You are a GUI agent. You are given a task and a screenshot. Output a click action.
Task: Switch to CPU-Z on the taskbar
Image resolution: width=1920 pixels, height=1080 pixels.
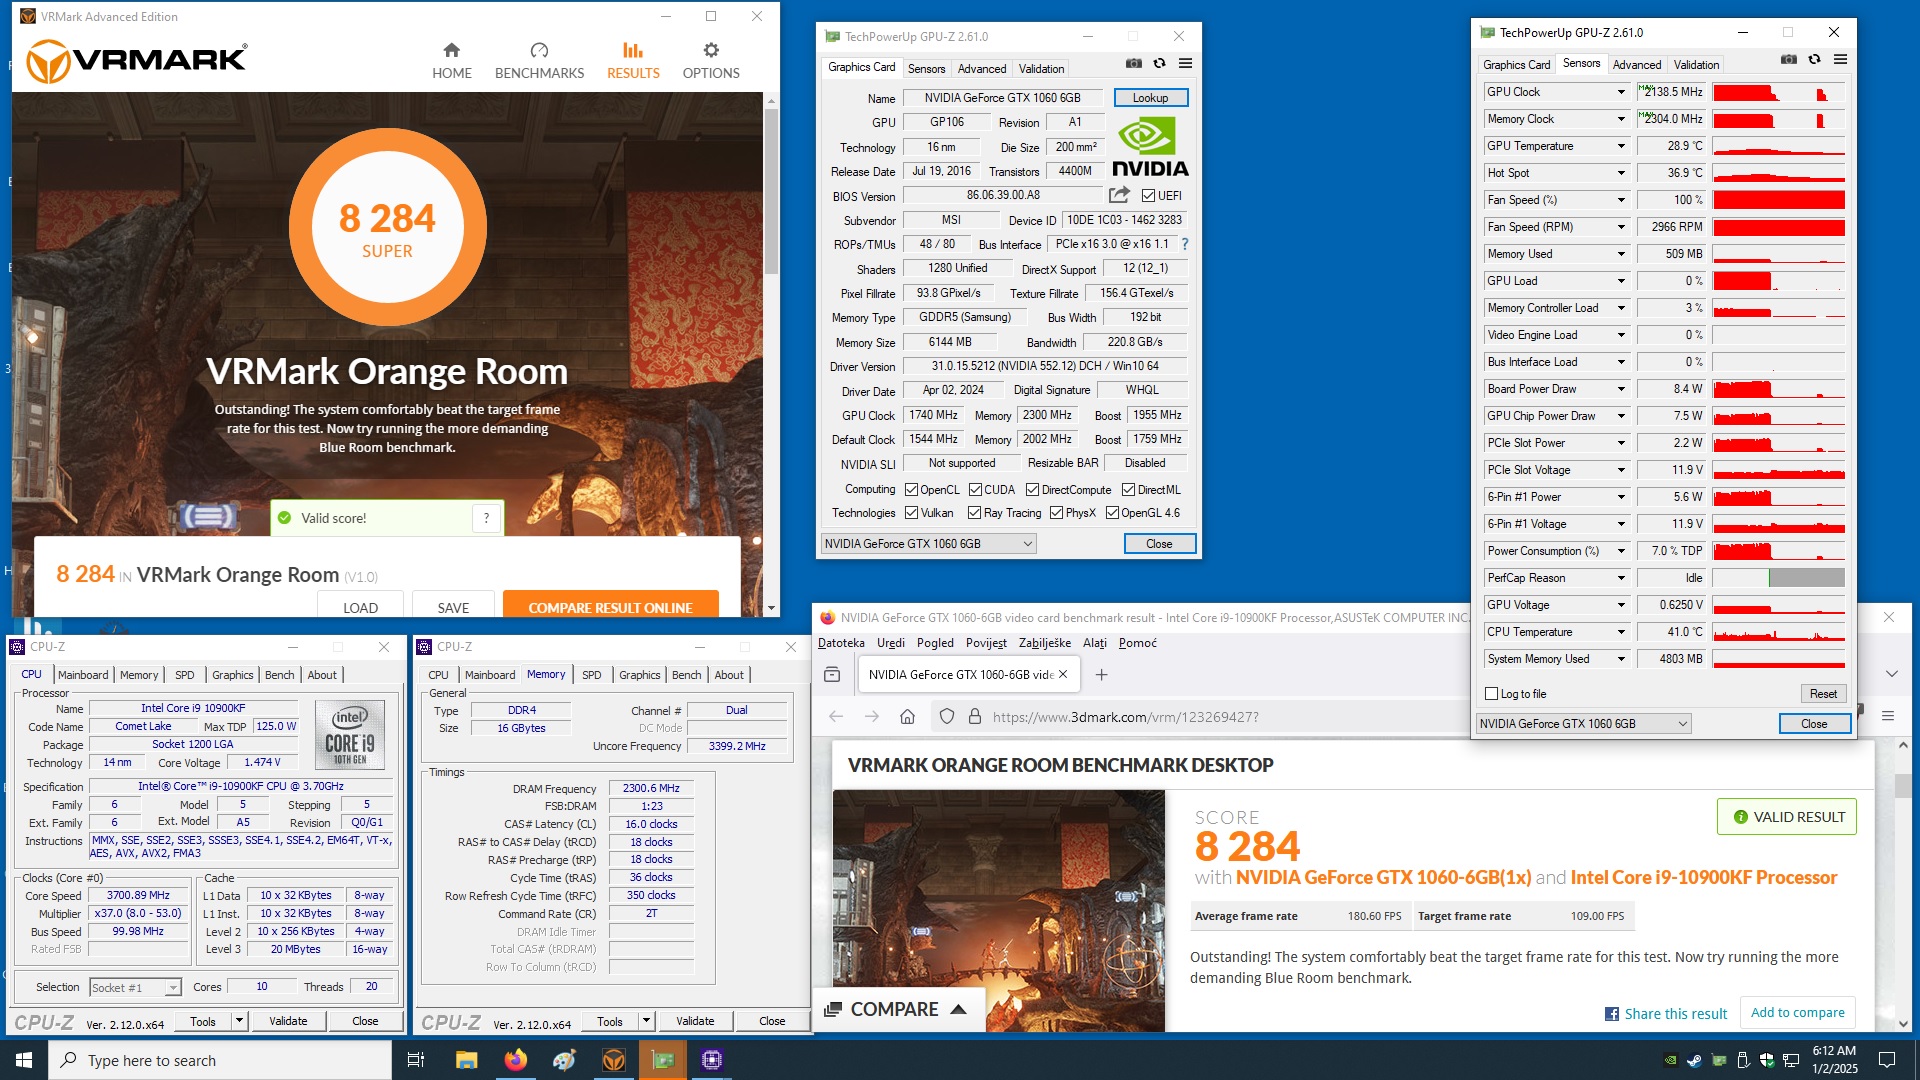(712, 1060)
